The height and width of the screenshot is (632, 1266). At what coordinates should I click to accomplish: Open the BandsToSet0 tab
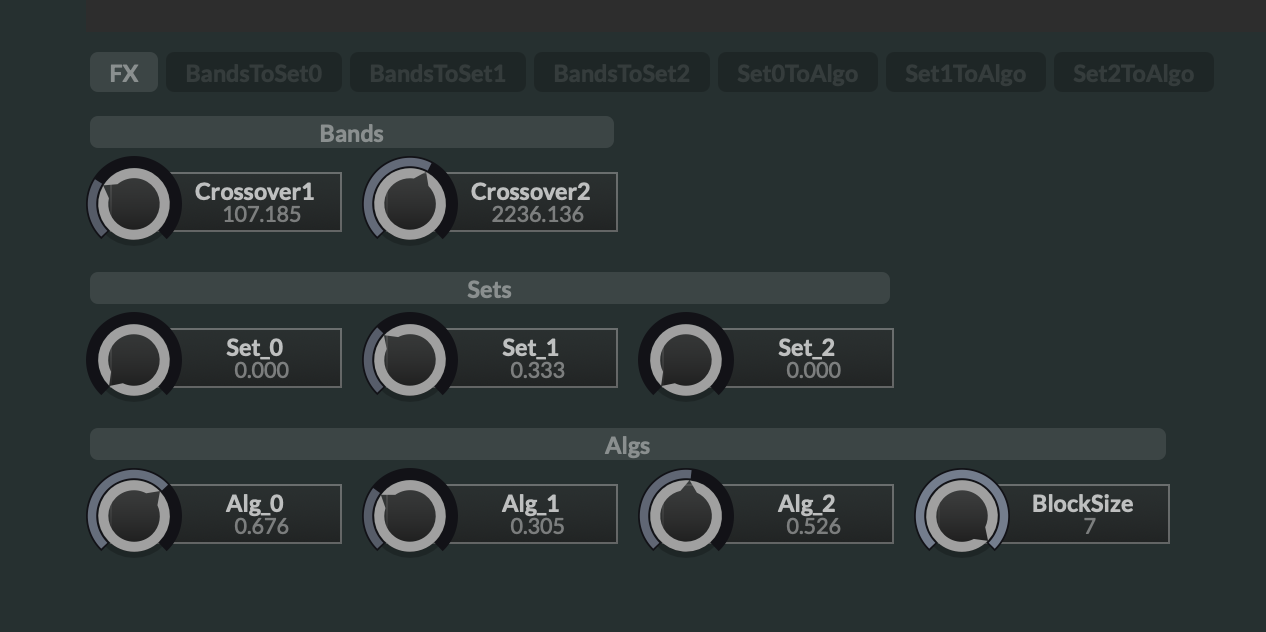pyautogui.click(x=254, y=73)
